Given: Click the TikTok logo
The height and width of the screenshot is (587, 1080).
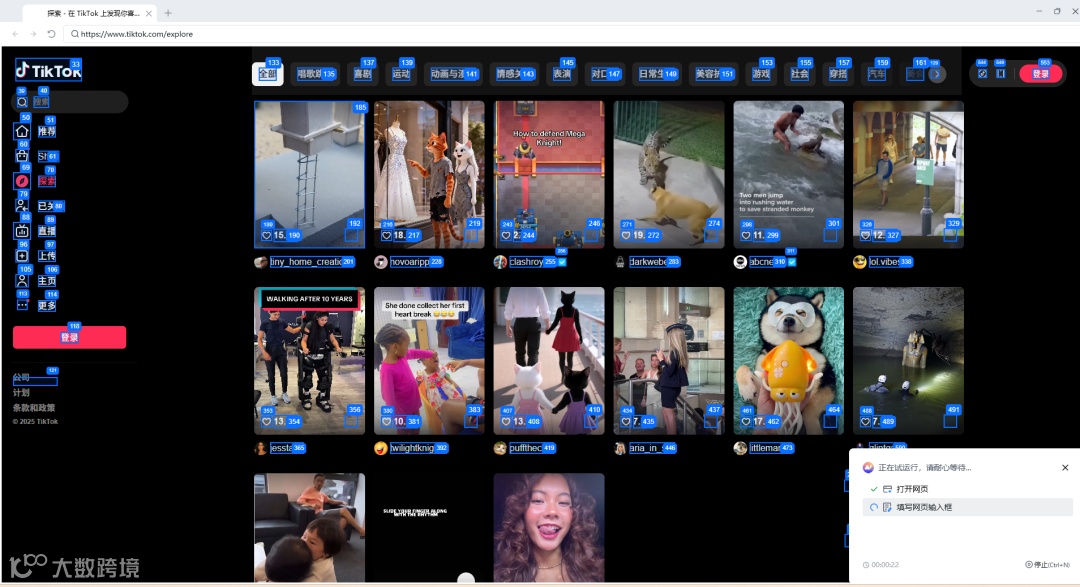Looking at the screenshot, I should pyautogui.click(x=48, y=70).
